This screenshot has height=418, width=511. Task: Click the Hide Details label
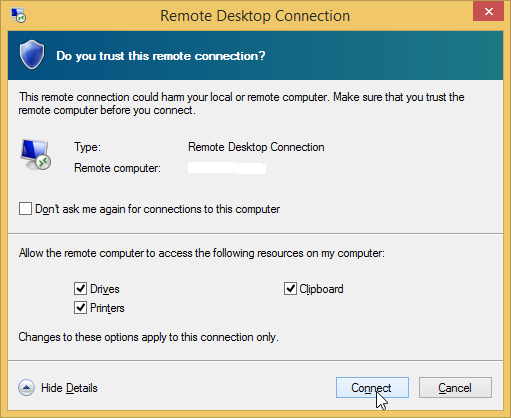(69, 388)
